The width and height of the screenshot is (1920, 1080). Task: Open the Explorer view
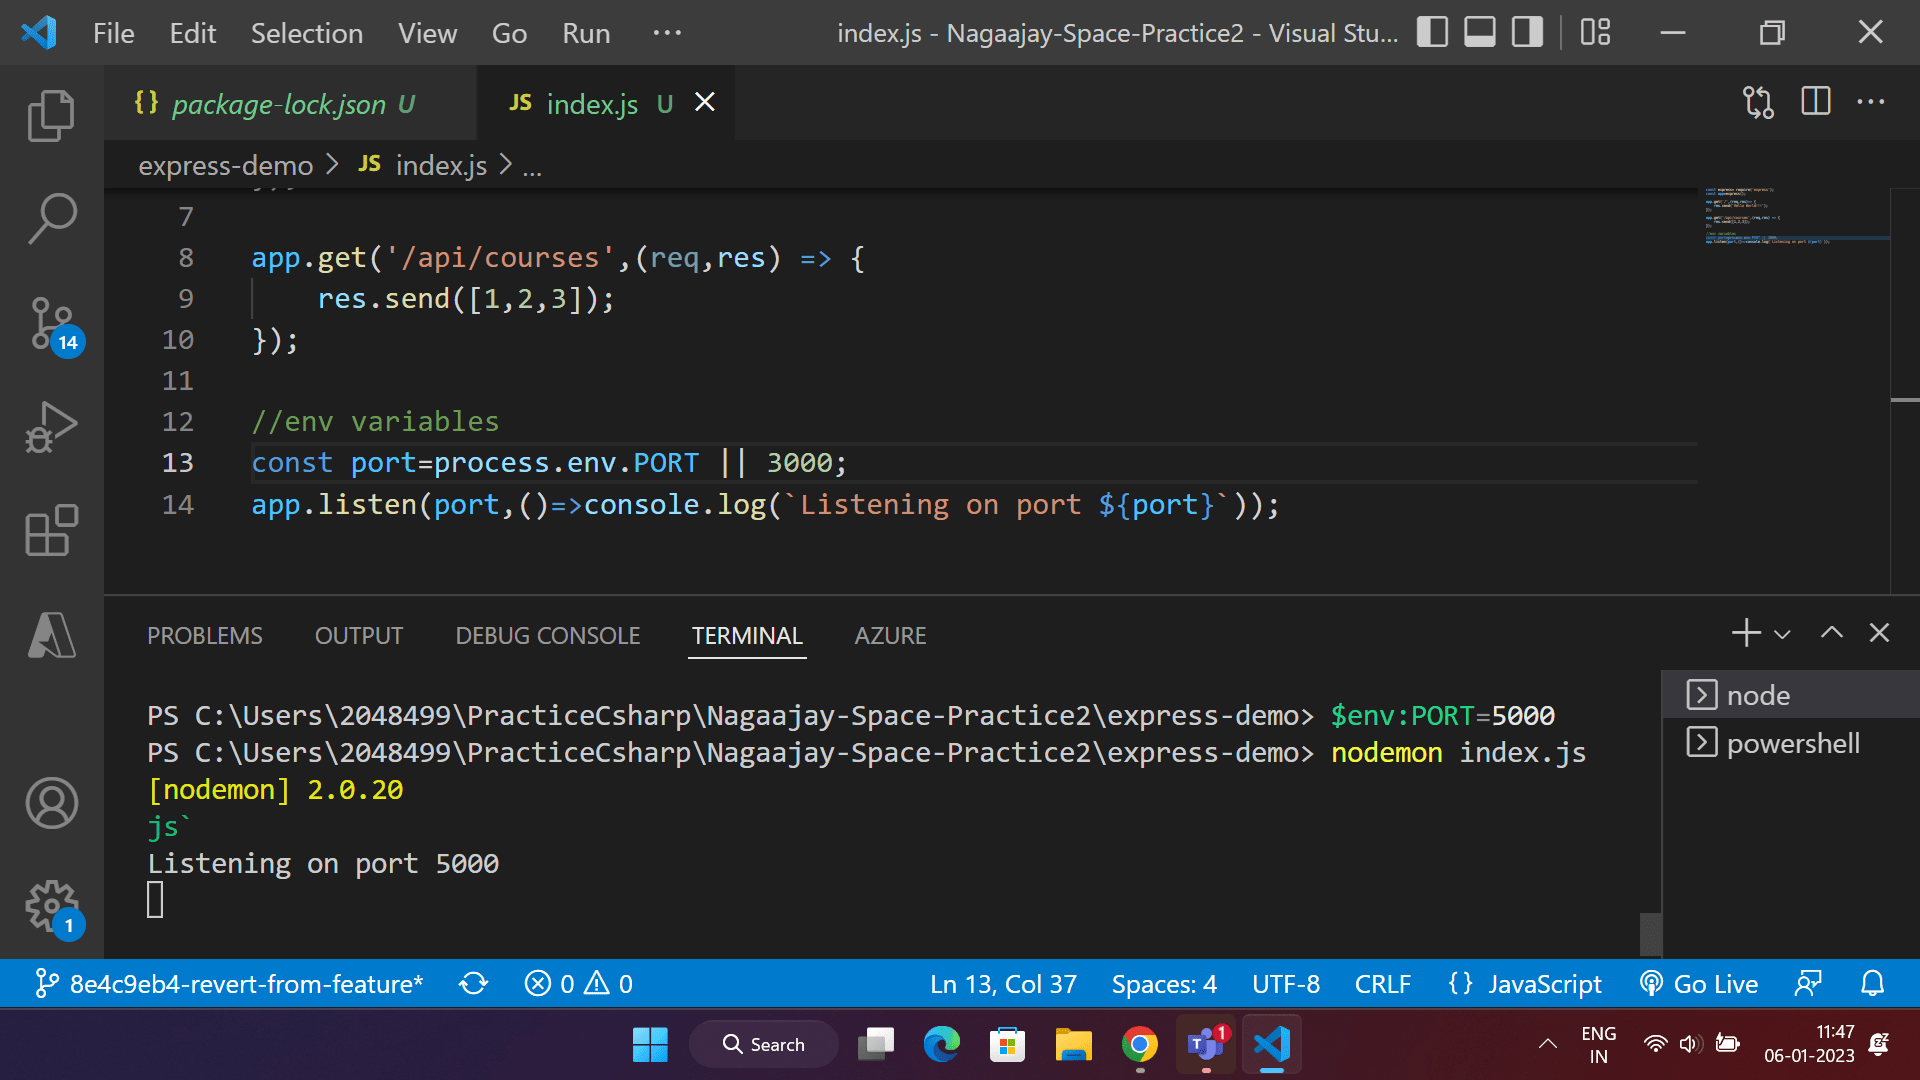[51, 115]
